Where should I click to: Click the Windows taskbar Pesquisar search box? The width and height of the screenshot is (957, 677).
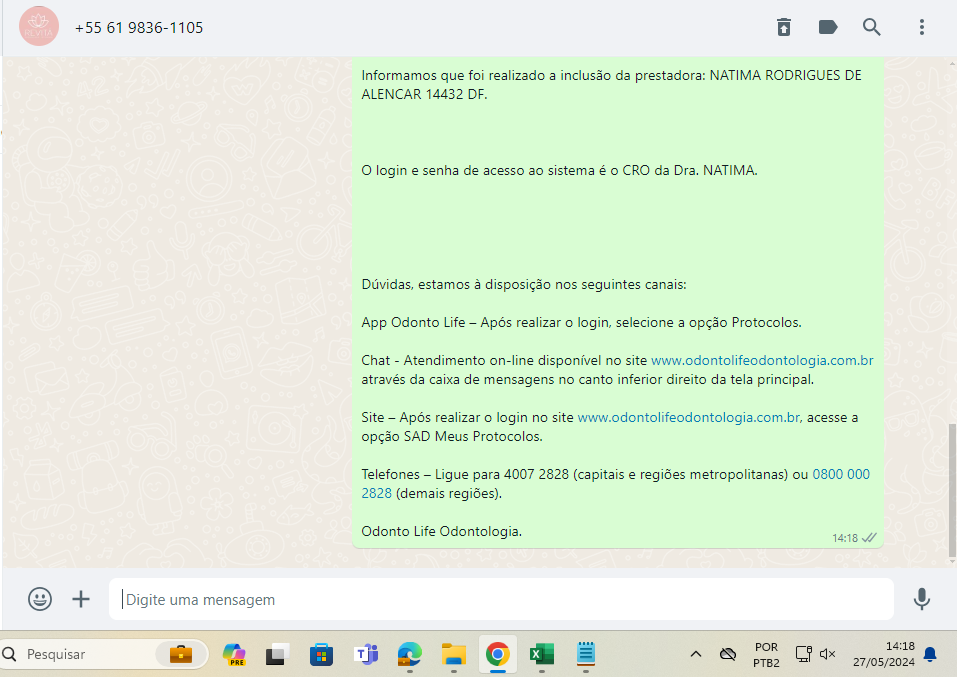coord(104,654)
